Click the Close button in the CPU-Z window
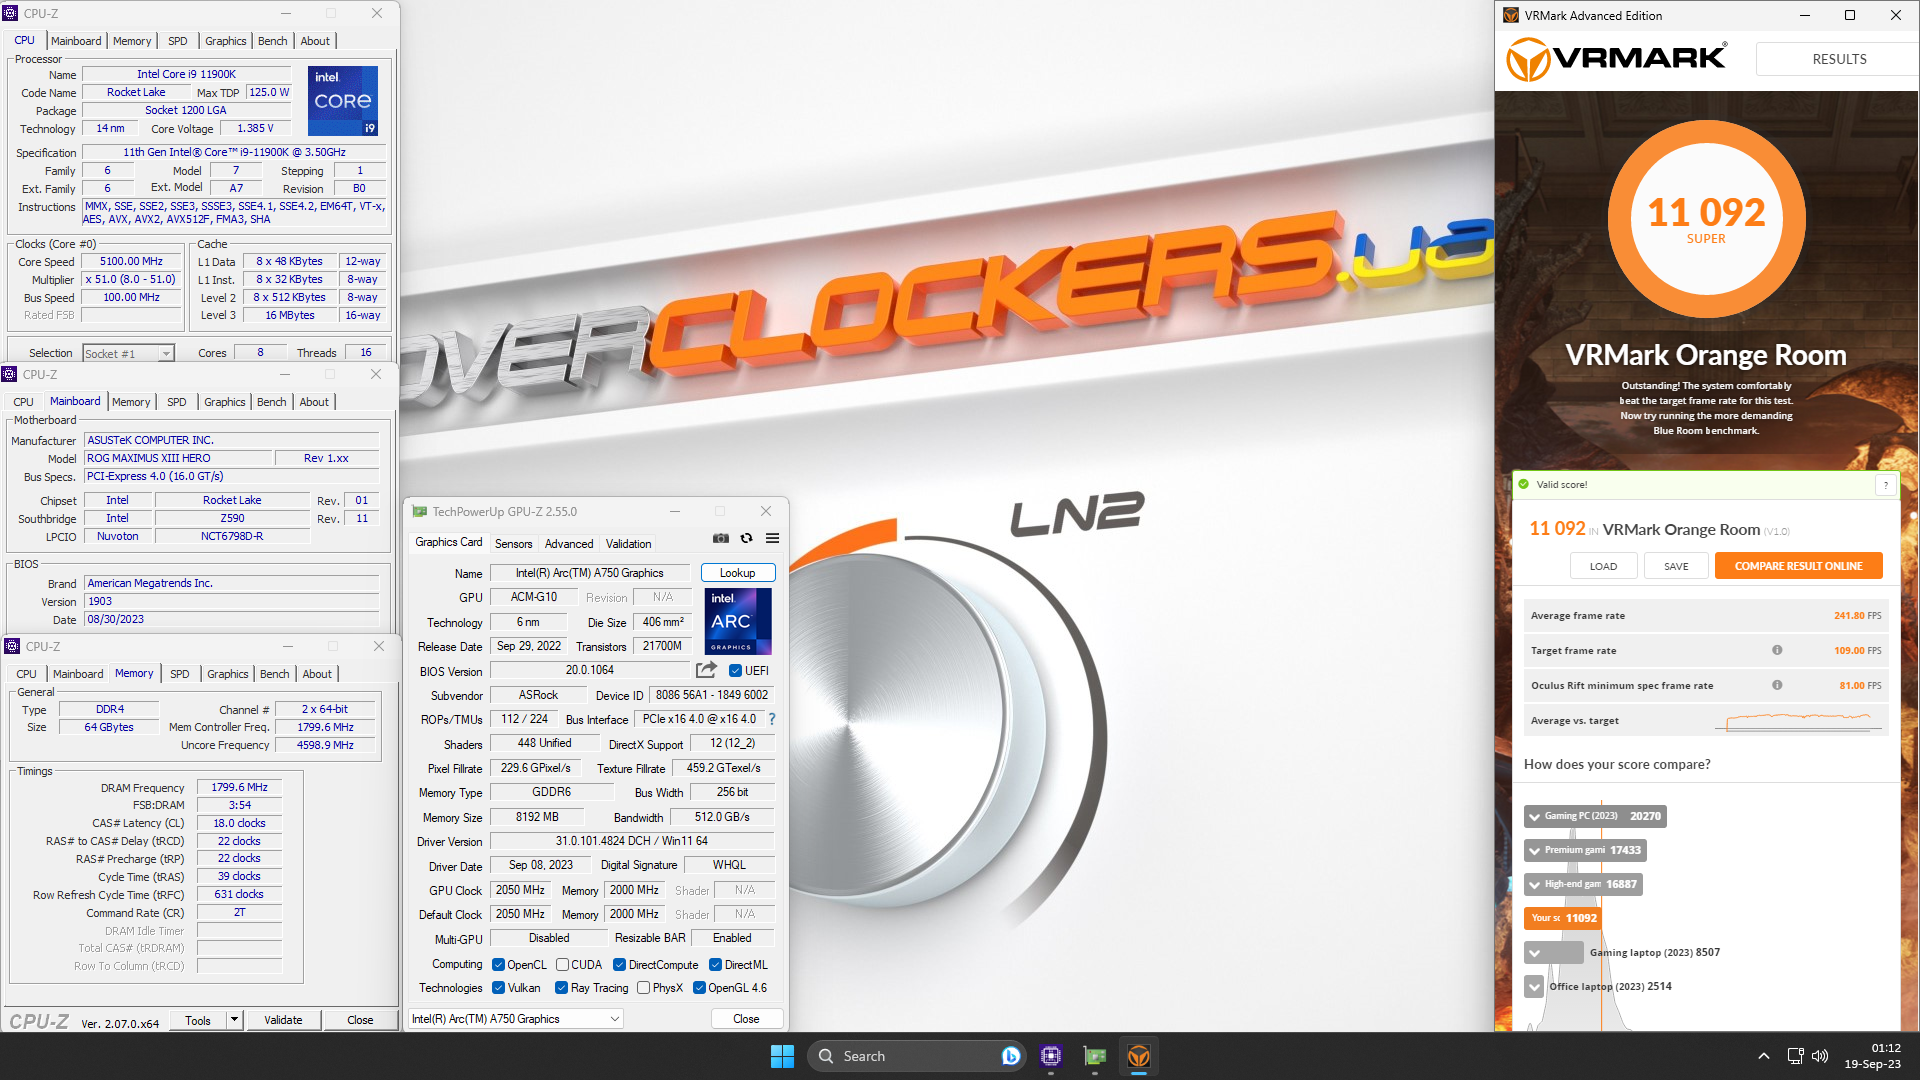 360,1020
